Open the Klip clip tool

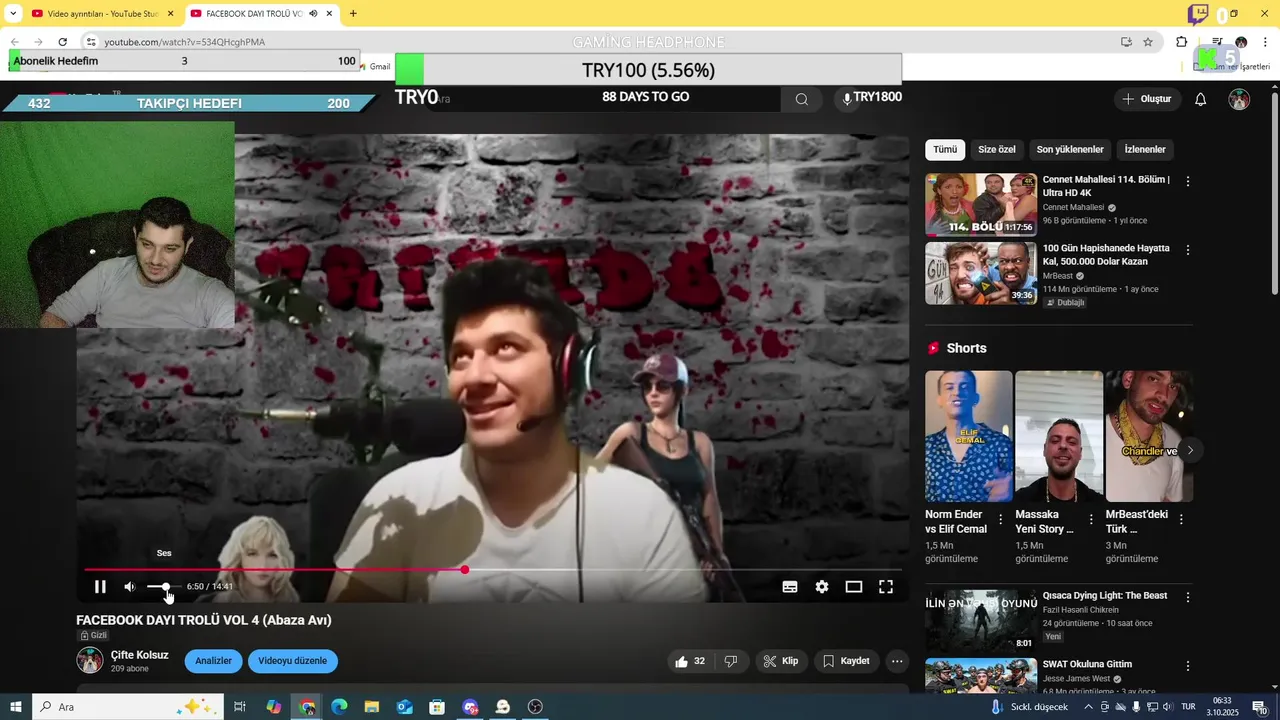tap(780, 661)
